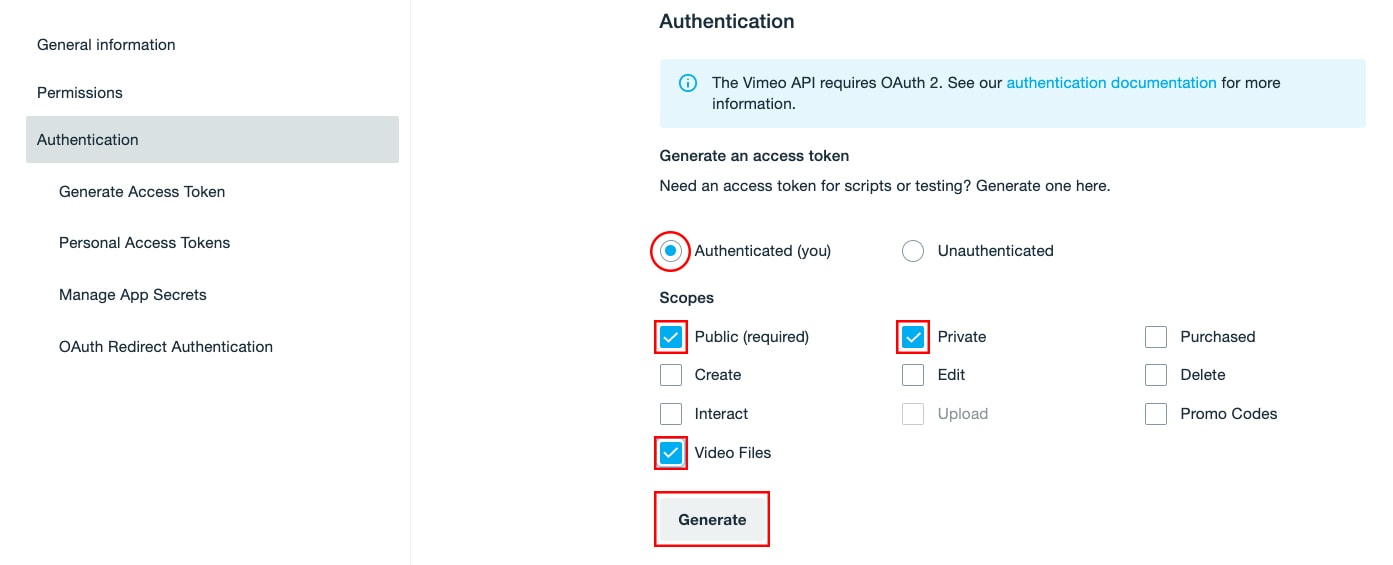Select the Authentication sidebar item

tap(212, 140)
